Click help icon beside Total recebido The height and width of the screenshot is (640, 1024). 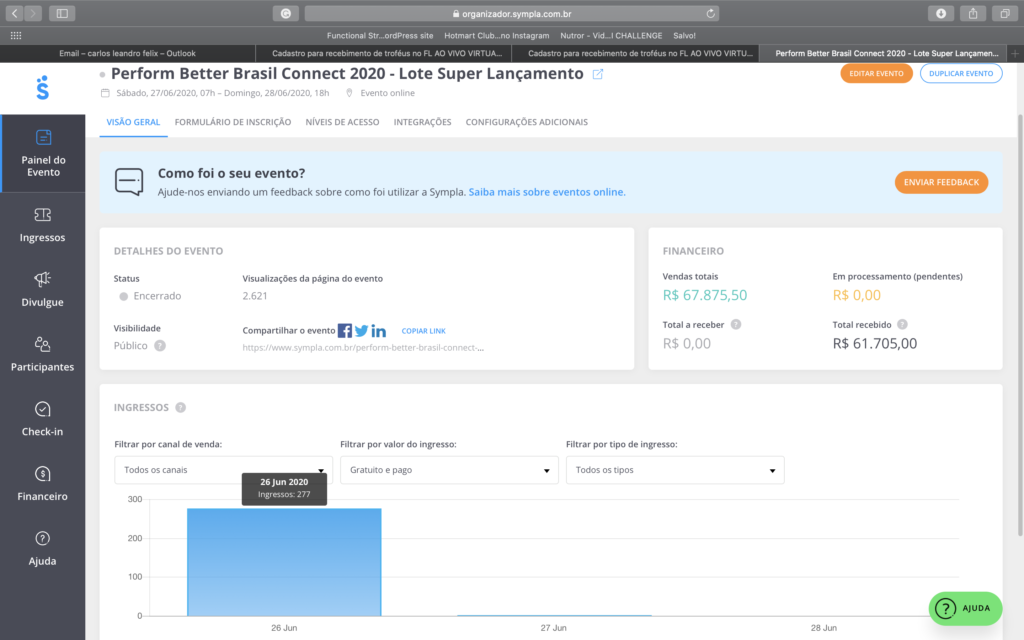(903, 325)
